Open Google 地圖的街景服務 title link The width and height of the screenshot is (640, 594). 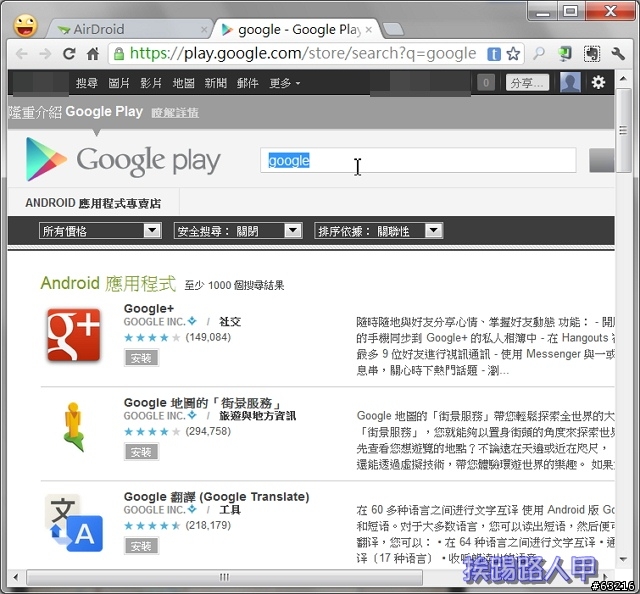point(203,403)
